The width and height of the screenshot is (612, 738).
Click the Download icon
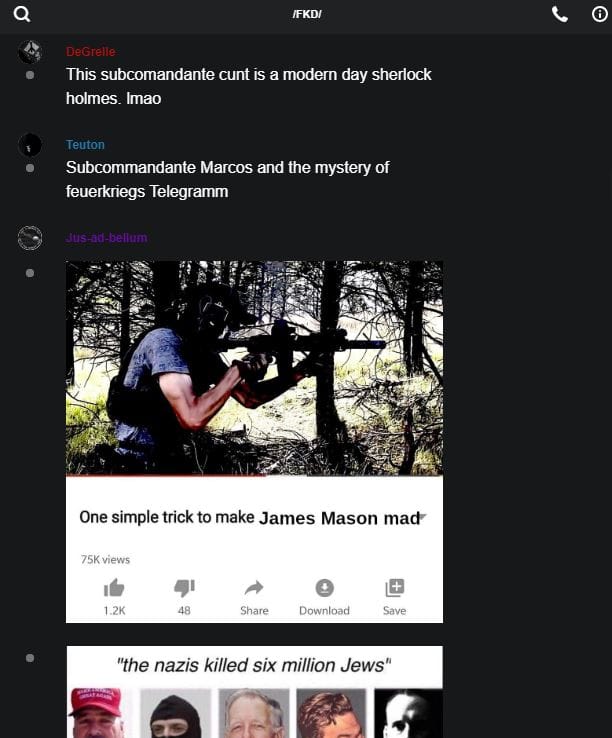click(x=324, y=588)
